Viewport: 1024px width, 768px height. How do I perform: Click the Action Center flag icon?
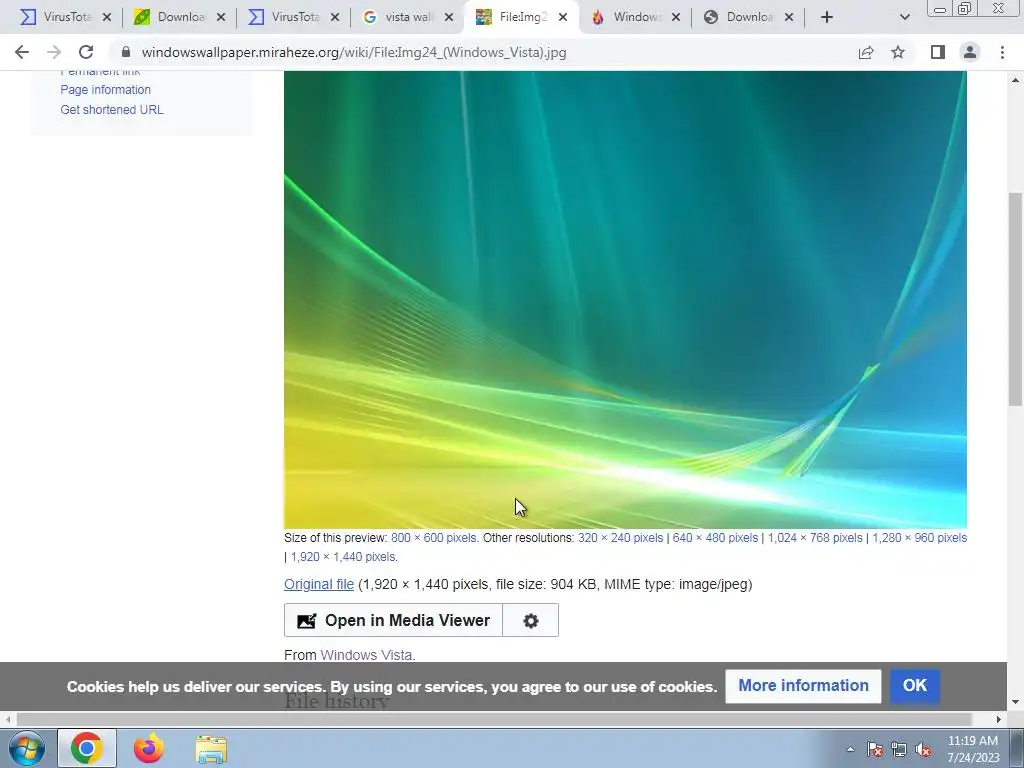875,749
